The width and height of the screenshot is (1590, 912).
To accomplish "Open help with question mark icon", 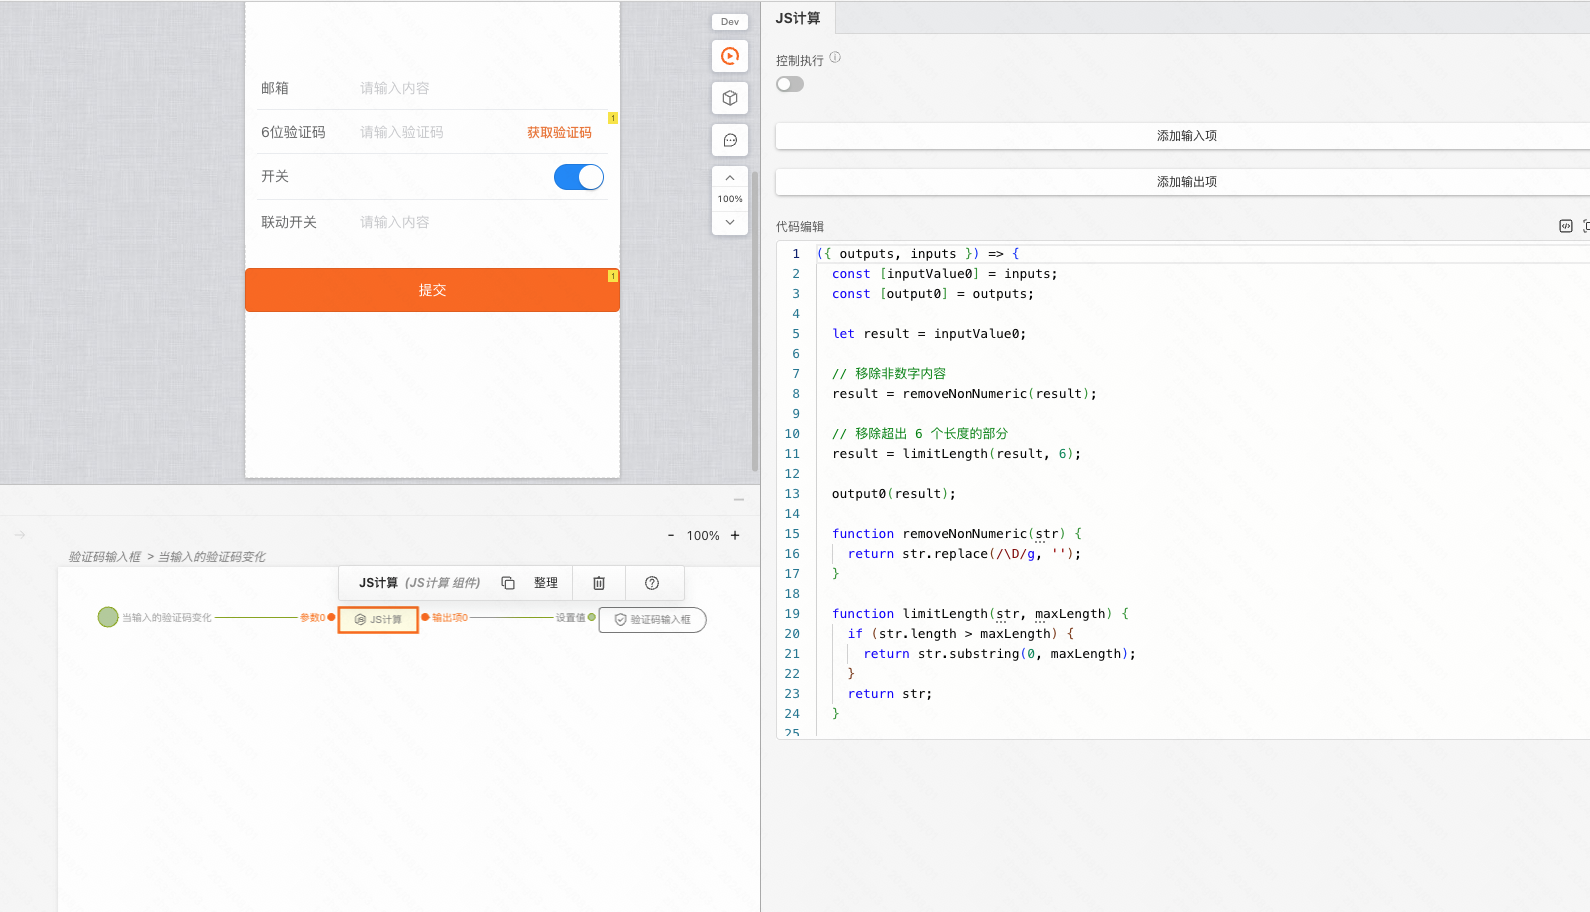I will point(652,583).
